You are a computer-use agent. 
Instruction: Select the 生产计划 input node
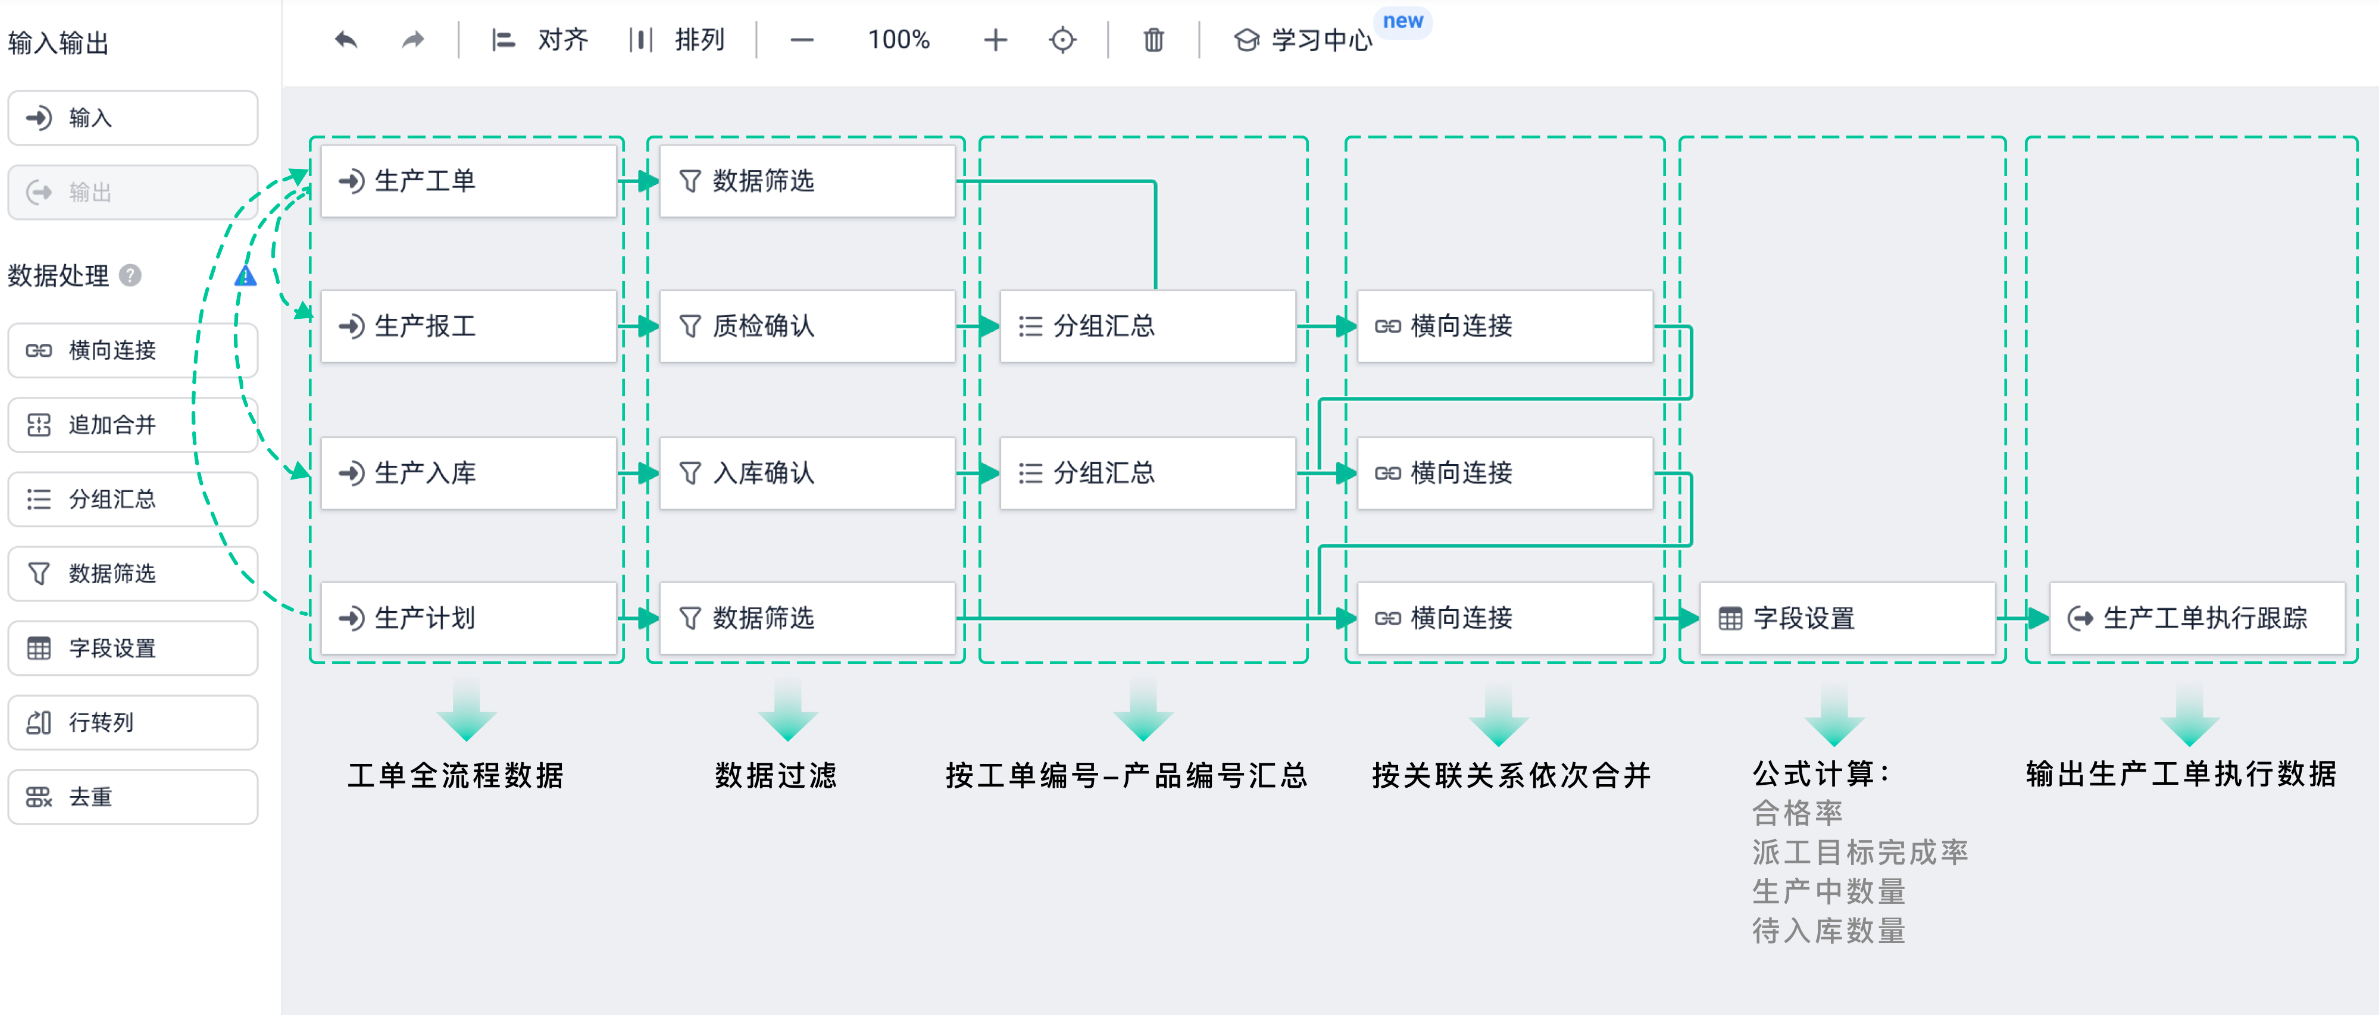tap(469, 618)
